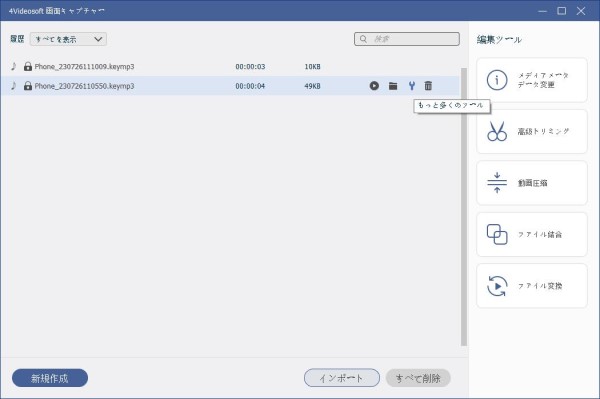
Task: Minimize the 4Videosoft window
Action: [542, 11]
